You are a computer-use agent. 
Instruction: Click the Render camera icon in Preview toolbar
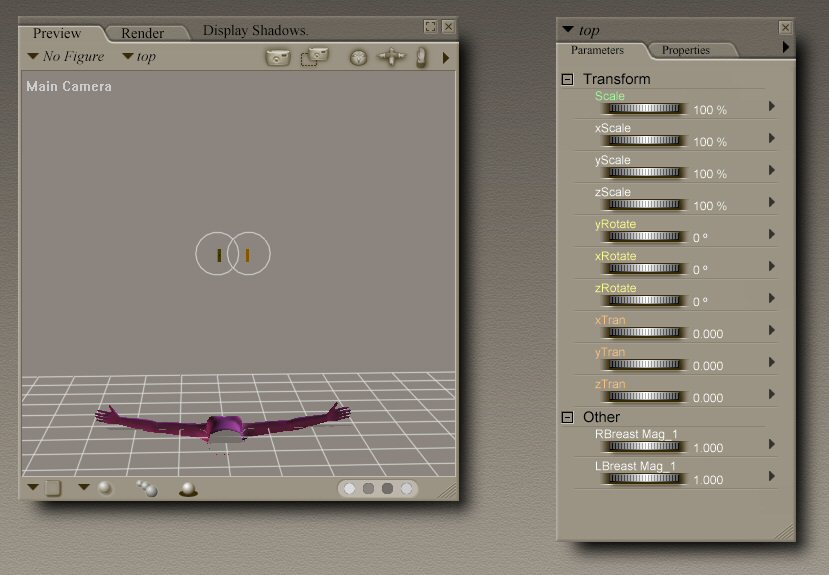point(277,57)
